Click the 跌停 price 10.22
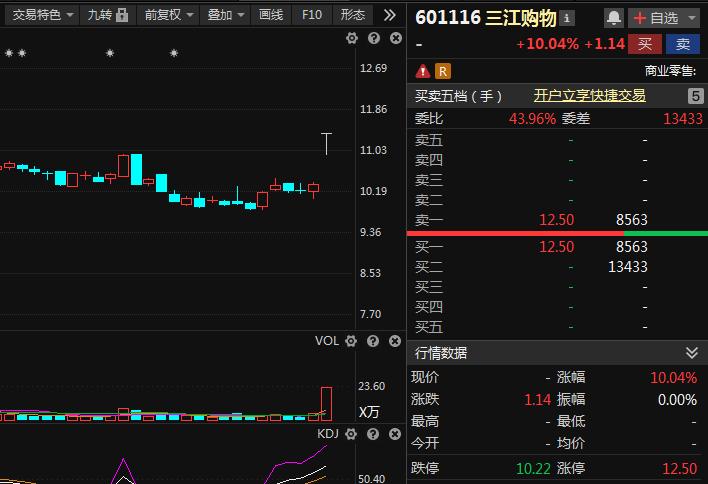 click(x=533, y=468)
